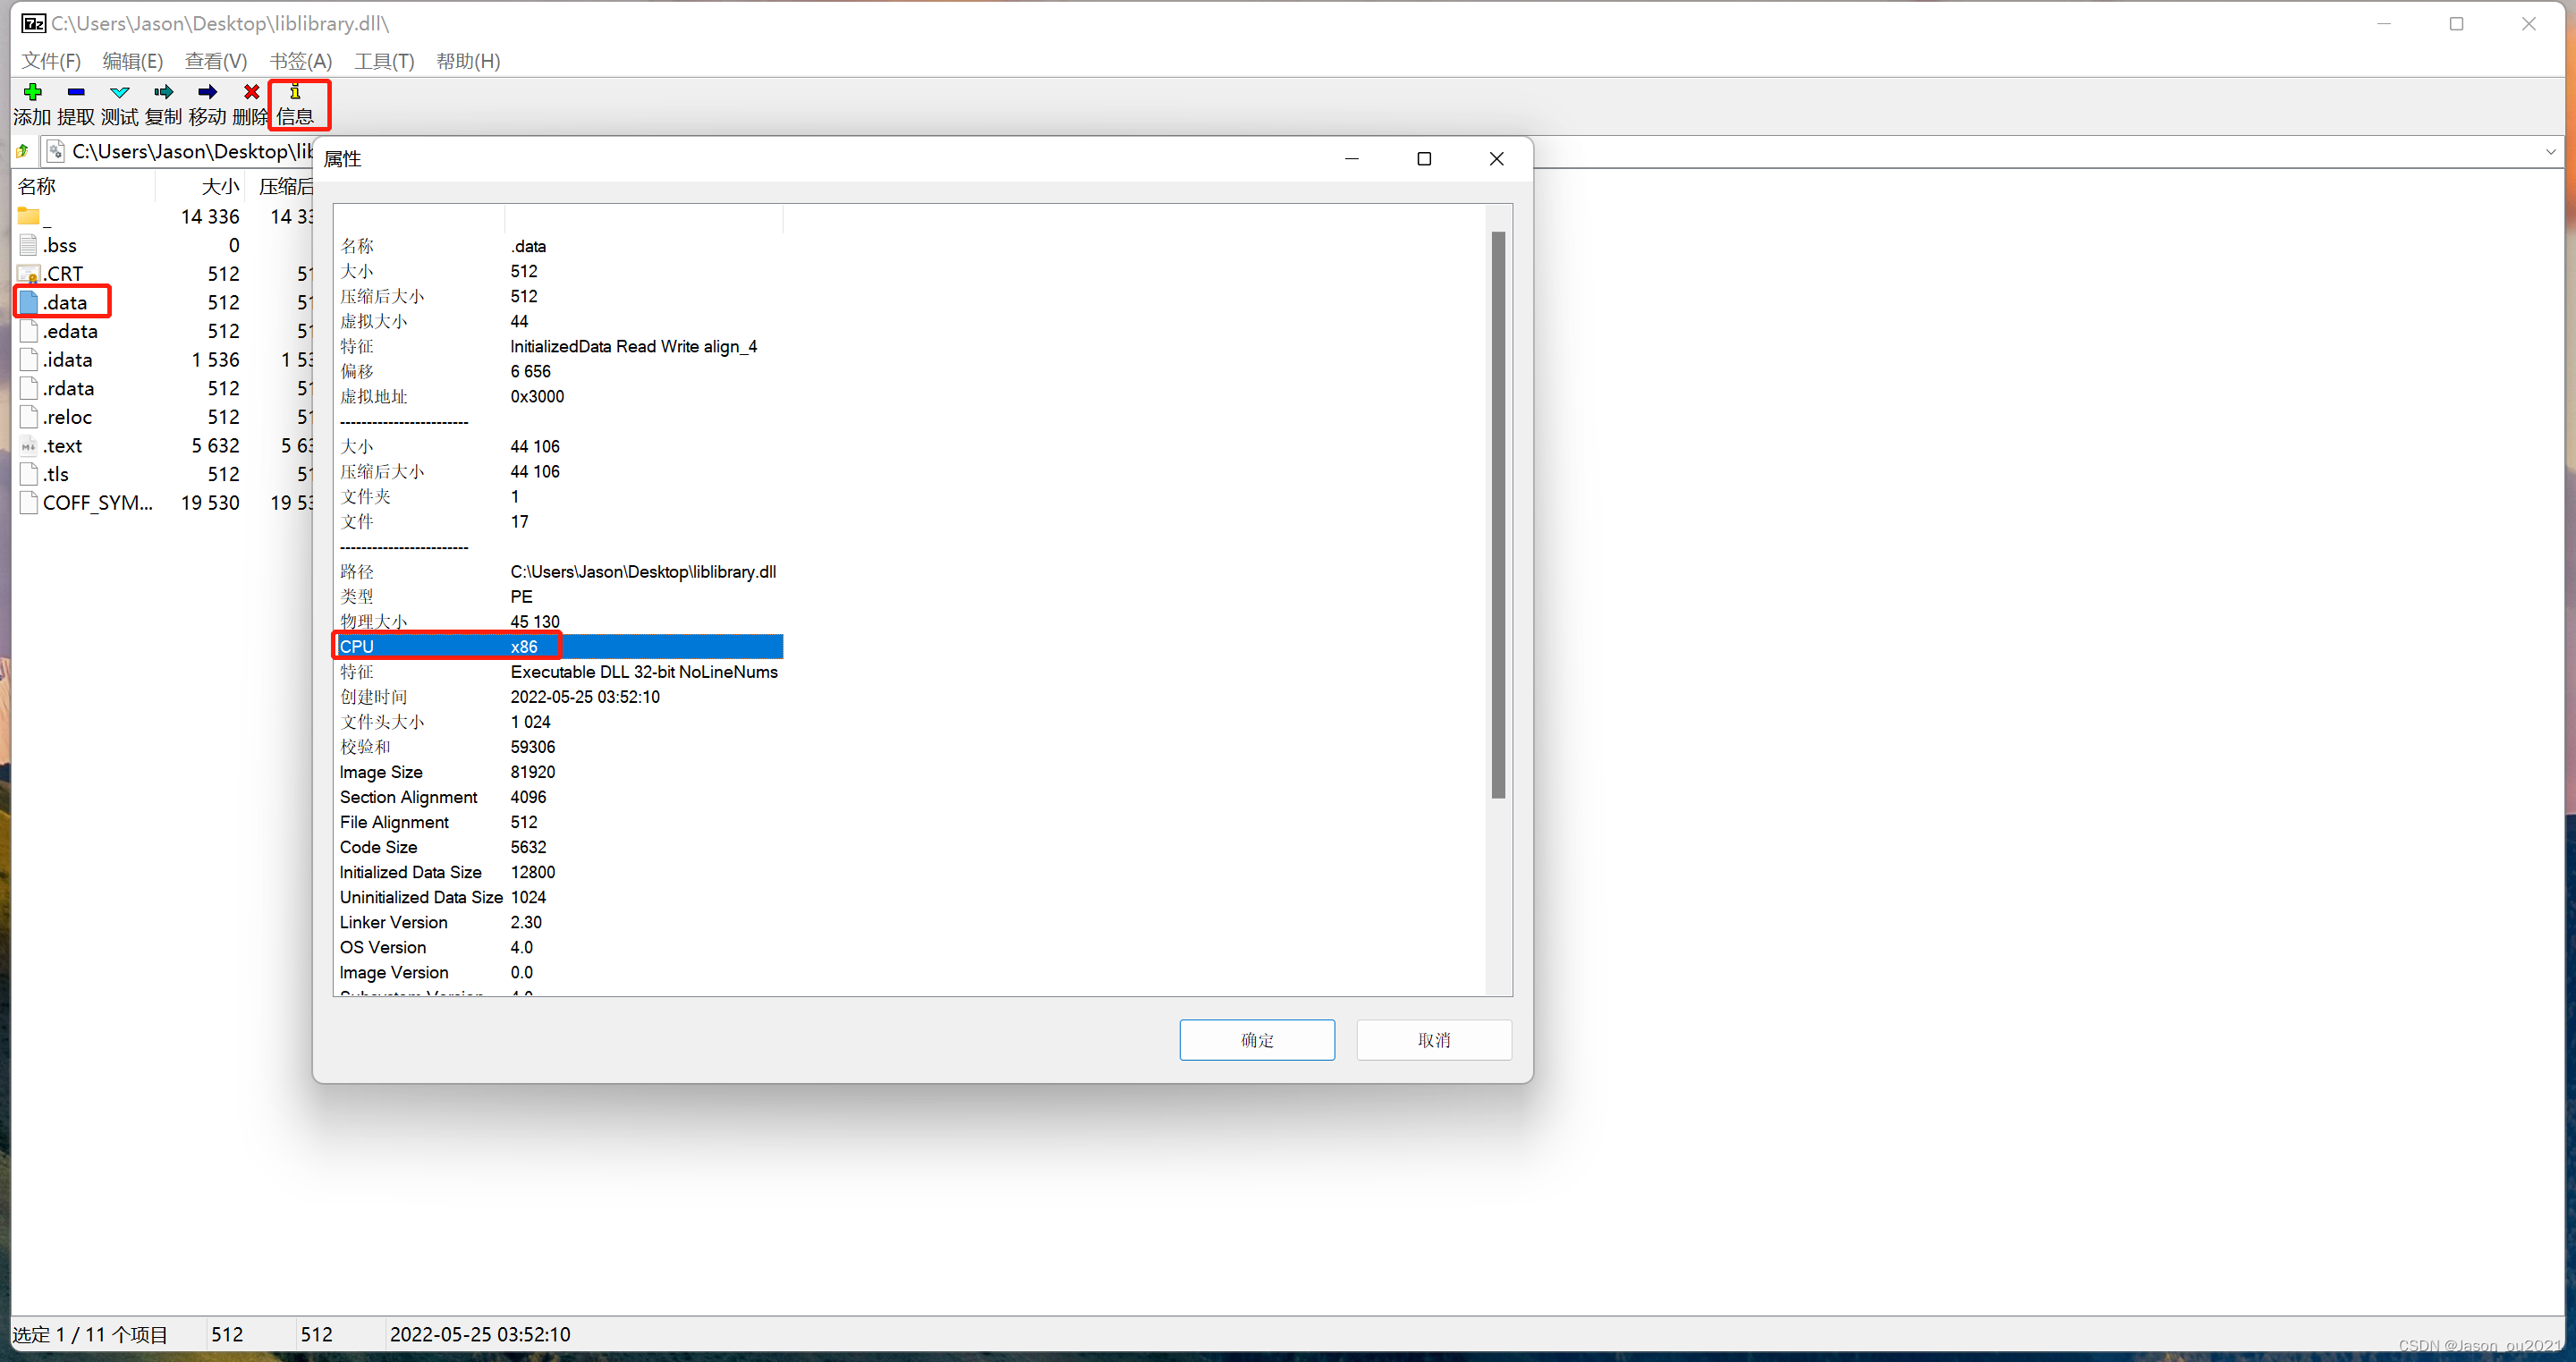The width and height of the screenshot is (2576, 1362).
Task: Click the red X toolbar icon
Action: (252, 92)
